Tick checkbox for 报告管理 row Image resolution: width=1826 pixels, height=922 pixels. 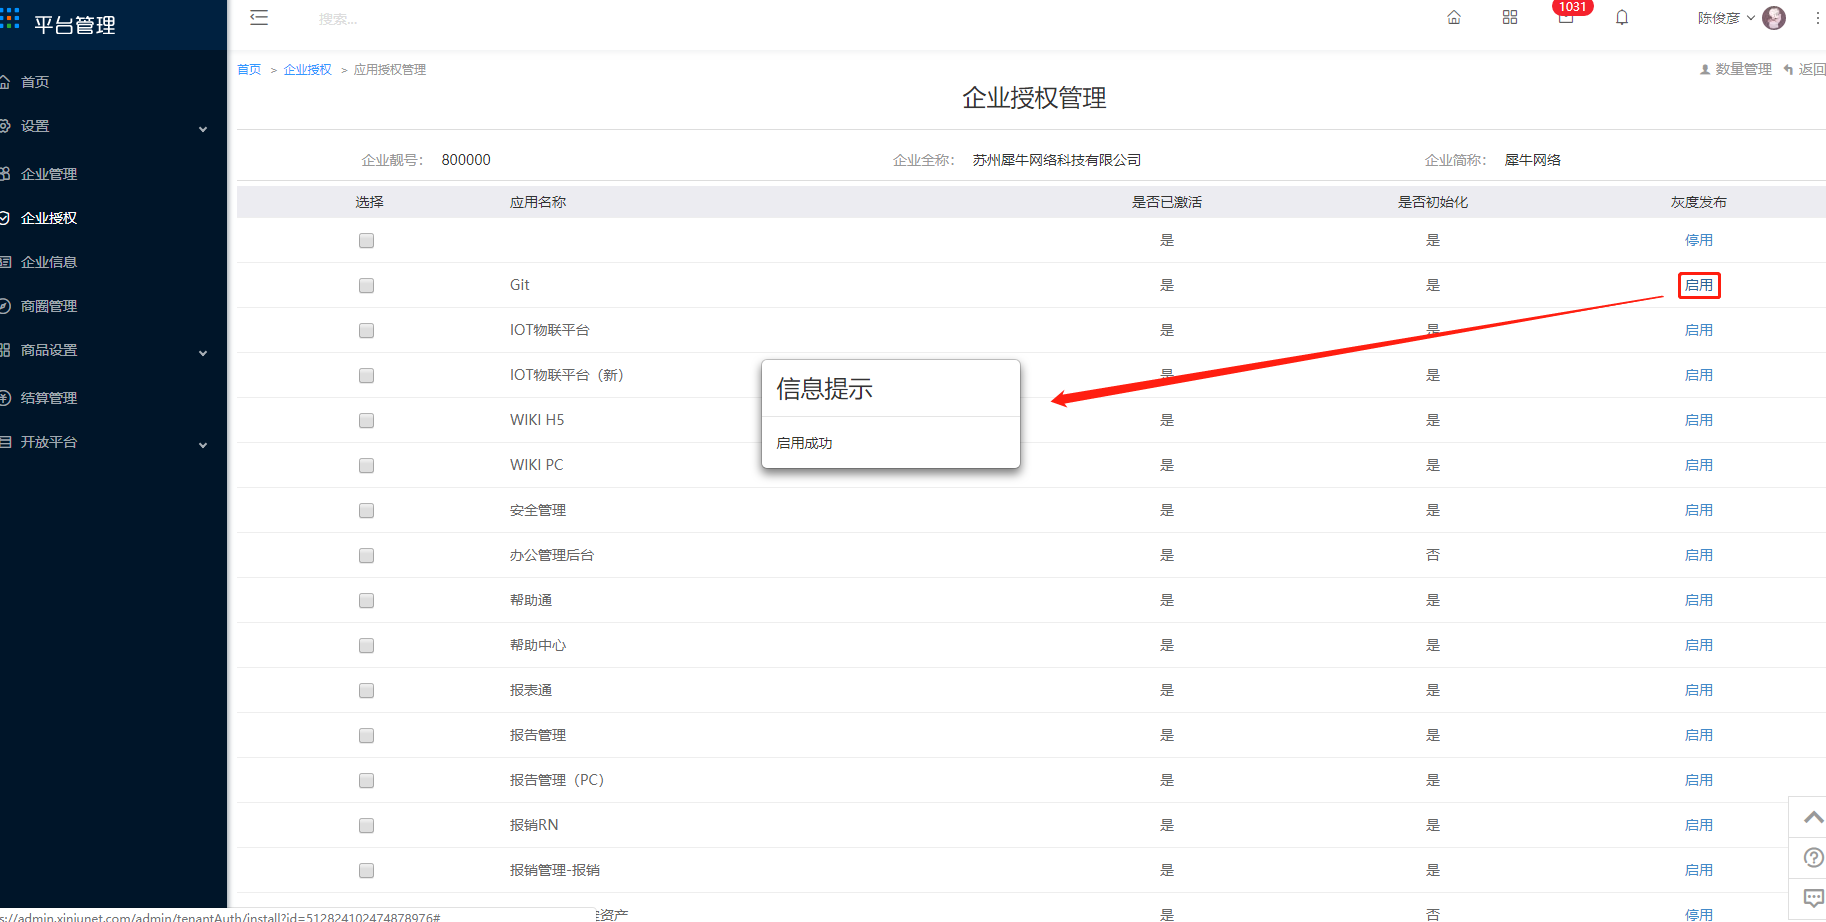pyautogui.click(x=367, y=736)
